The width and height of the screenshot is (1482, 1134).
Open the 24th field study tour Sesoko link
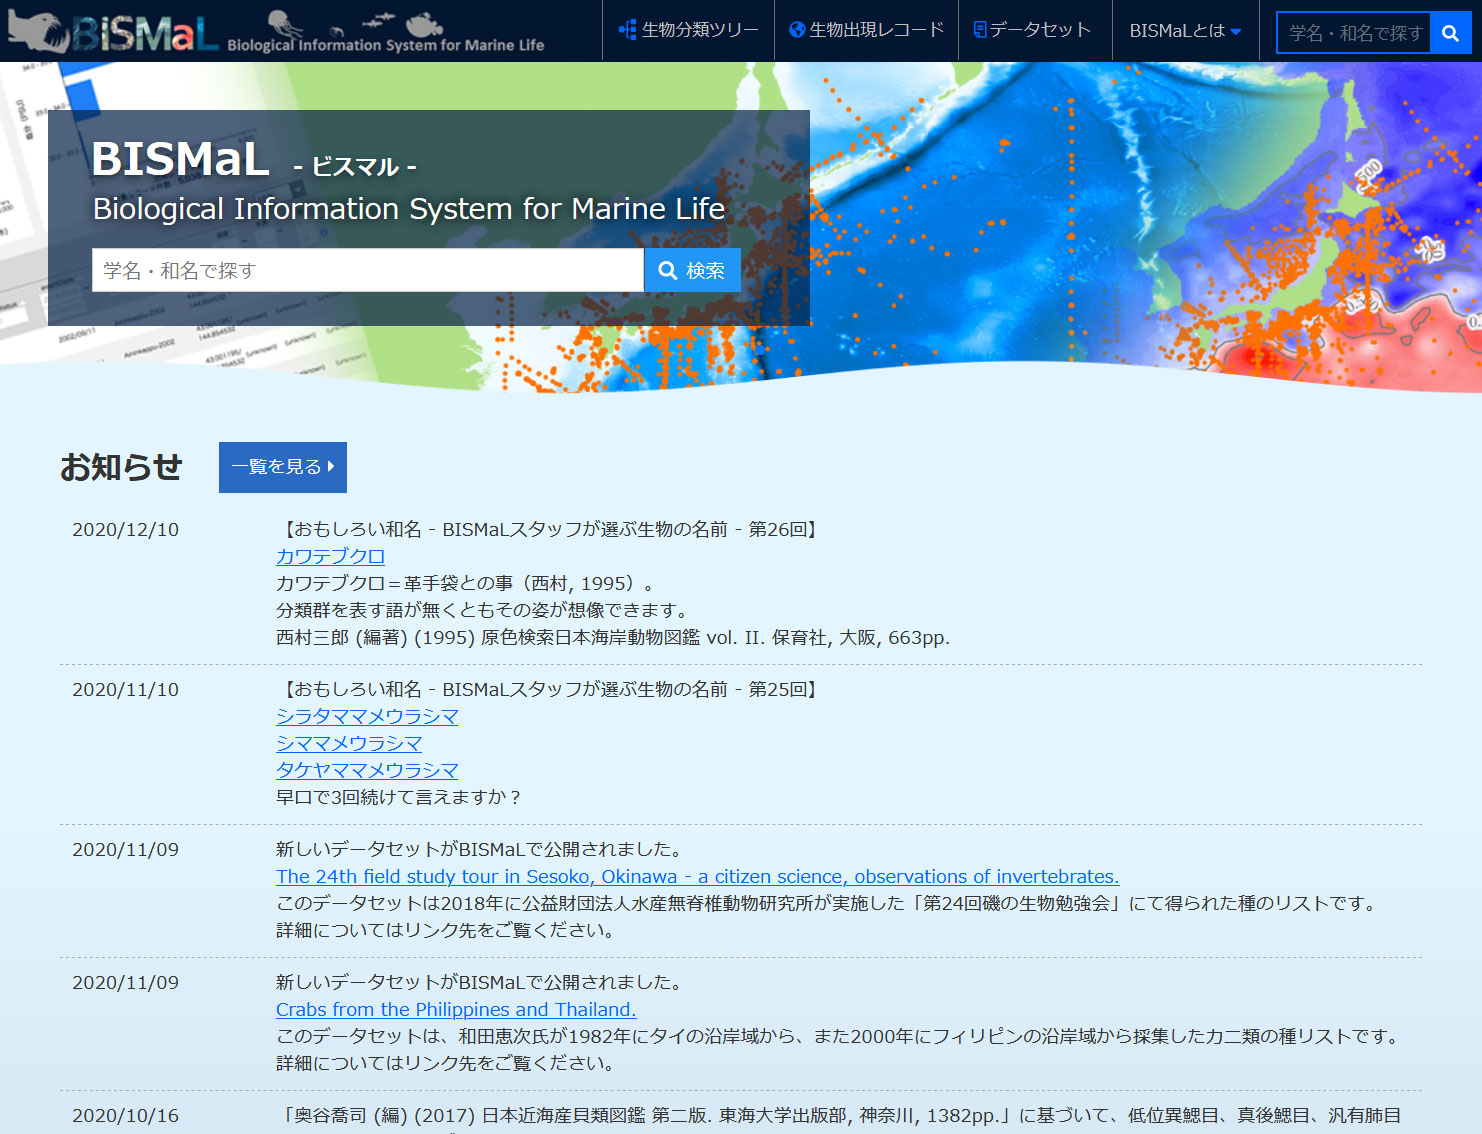pyautogui.click(x=697, y=876)
